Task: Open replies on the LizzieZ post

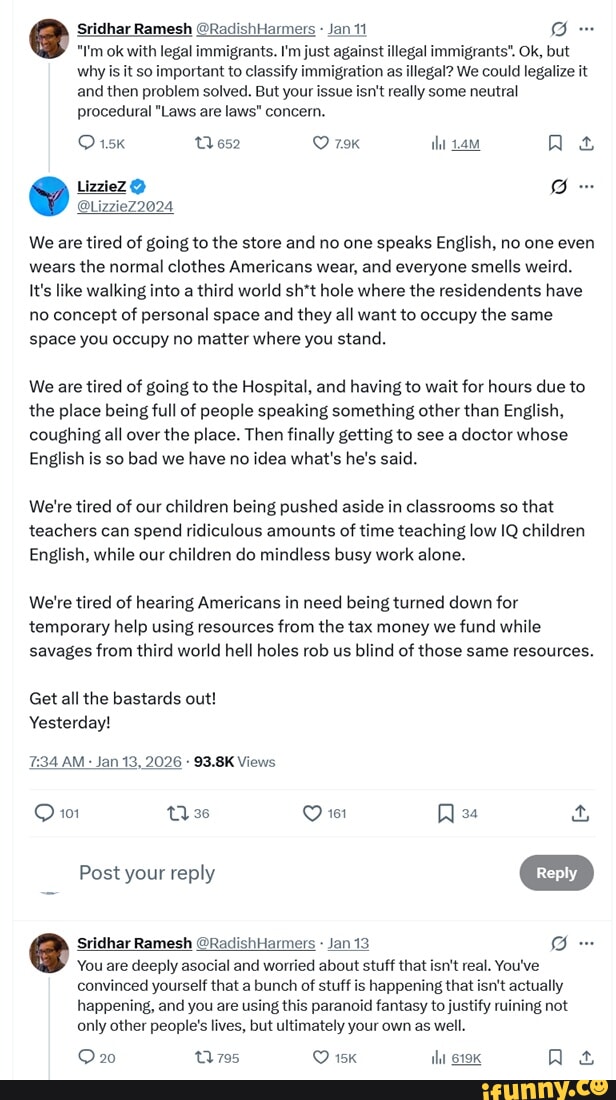Action: pos(46,813)
